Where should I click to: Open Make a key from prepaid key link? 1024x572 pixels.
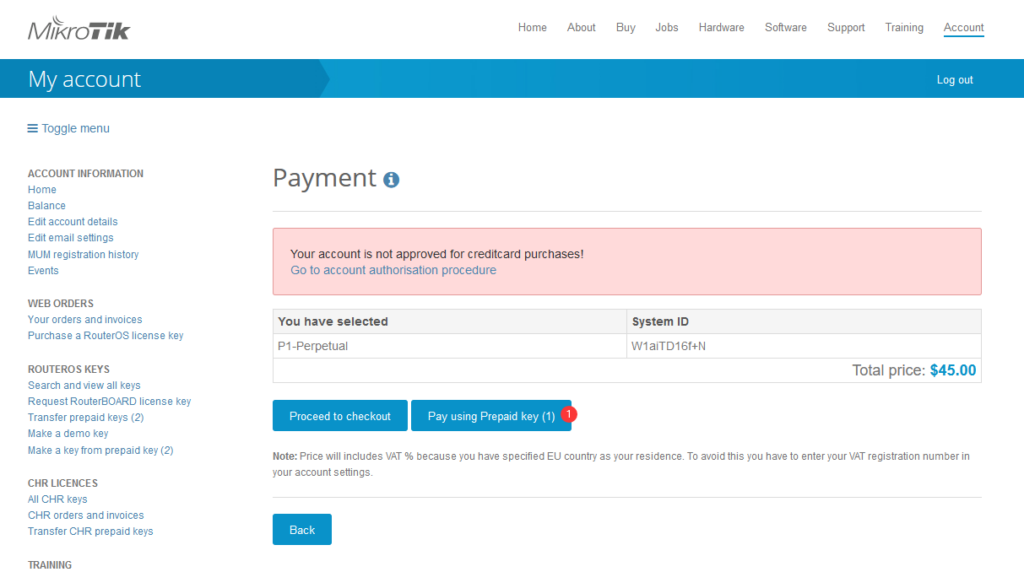101,451
